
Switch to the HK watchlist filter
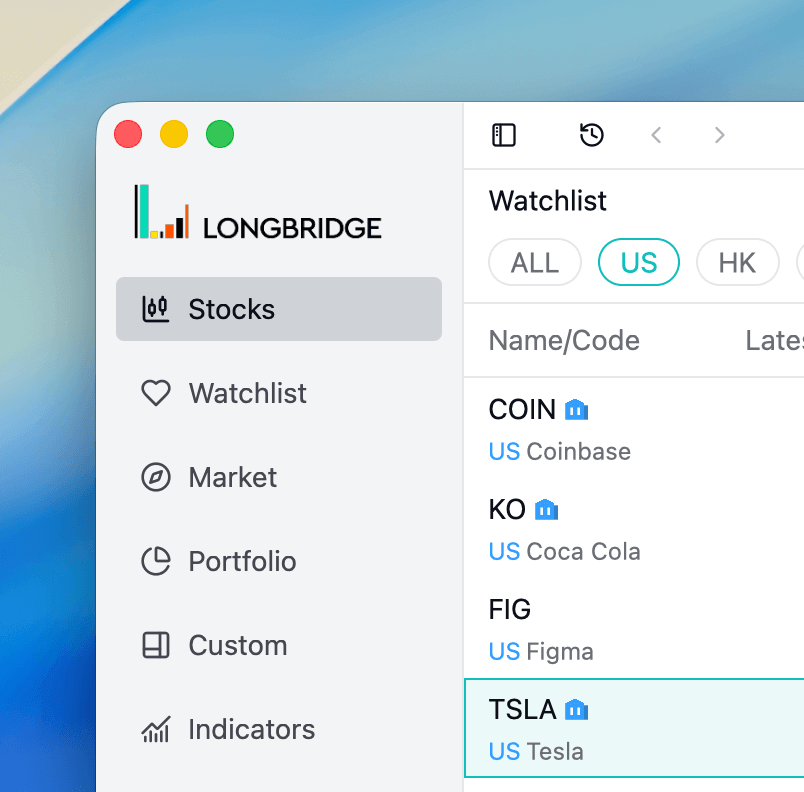[x=738, y=263]
